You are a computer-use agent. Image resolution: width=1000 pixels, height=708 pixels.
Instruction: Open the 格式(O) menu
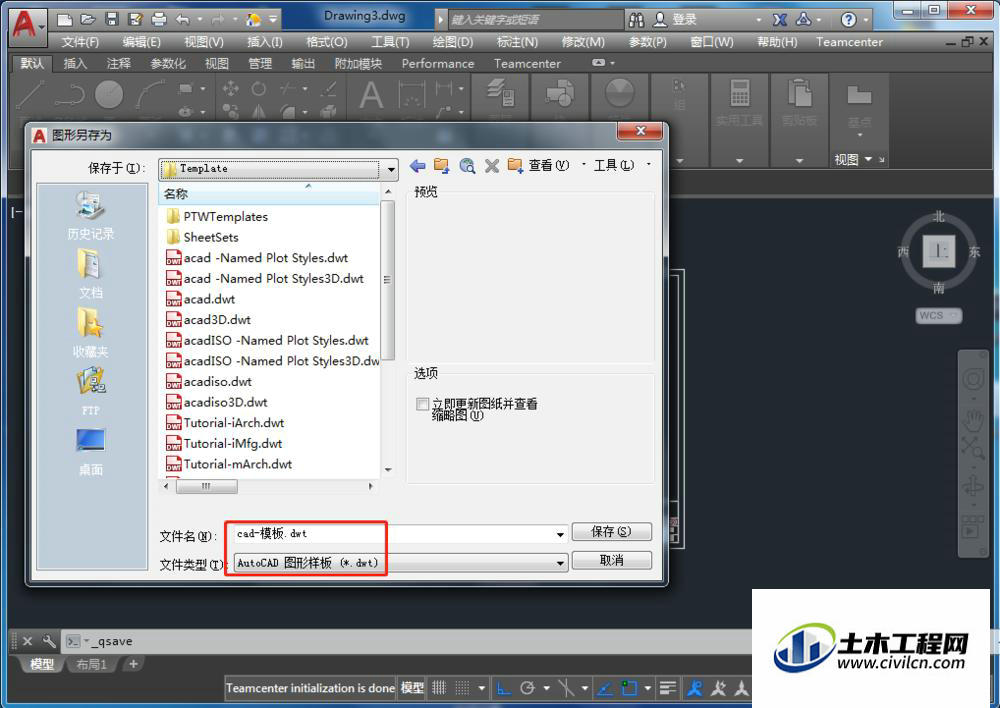pos(327,42)
